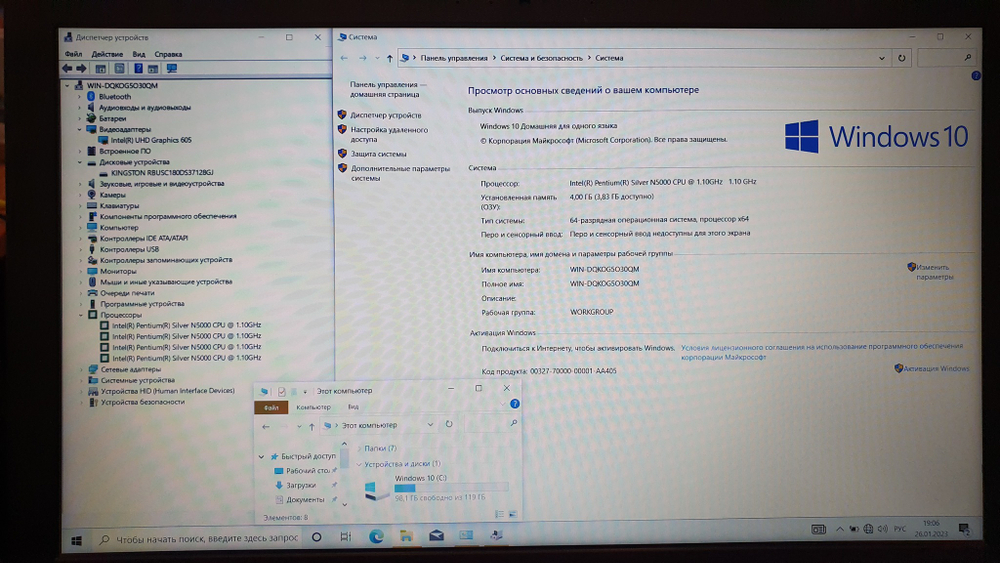Open volume control in system tray
The height and width of the screenshot is (563, 1000).
point(883,529)
